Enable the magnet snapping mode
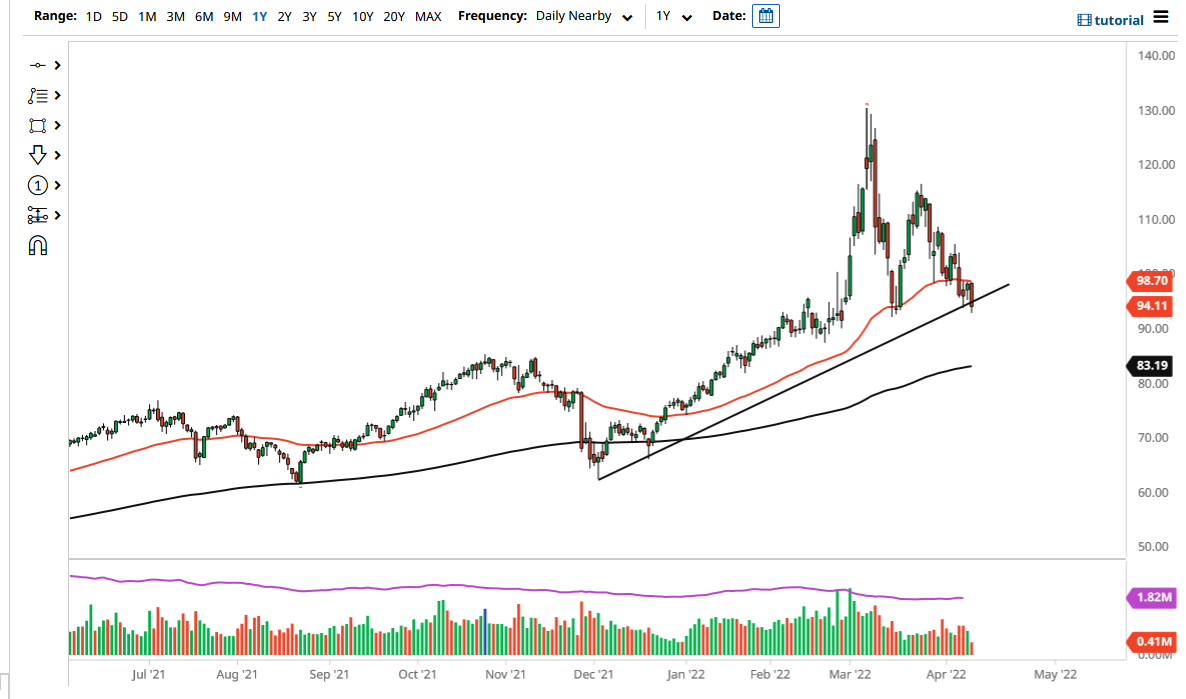 [x=38, y=245]
